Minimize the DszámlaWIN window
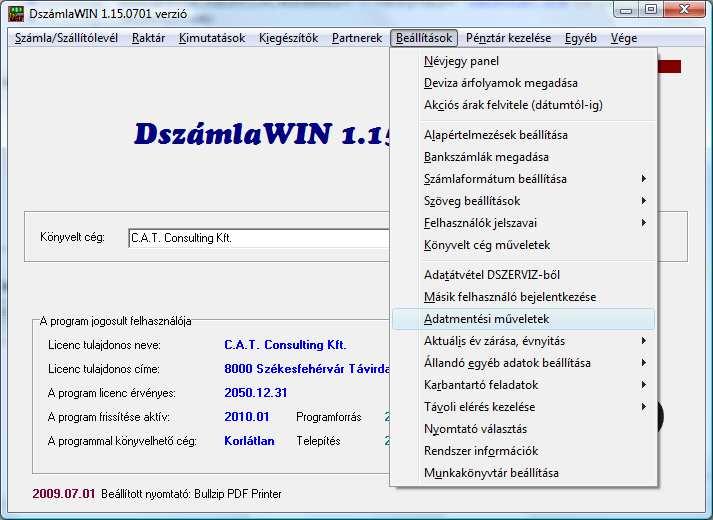713x520 pixels. (626, 10)
